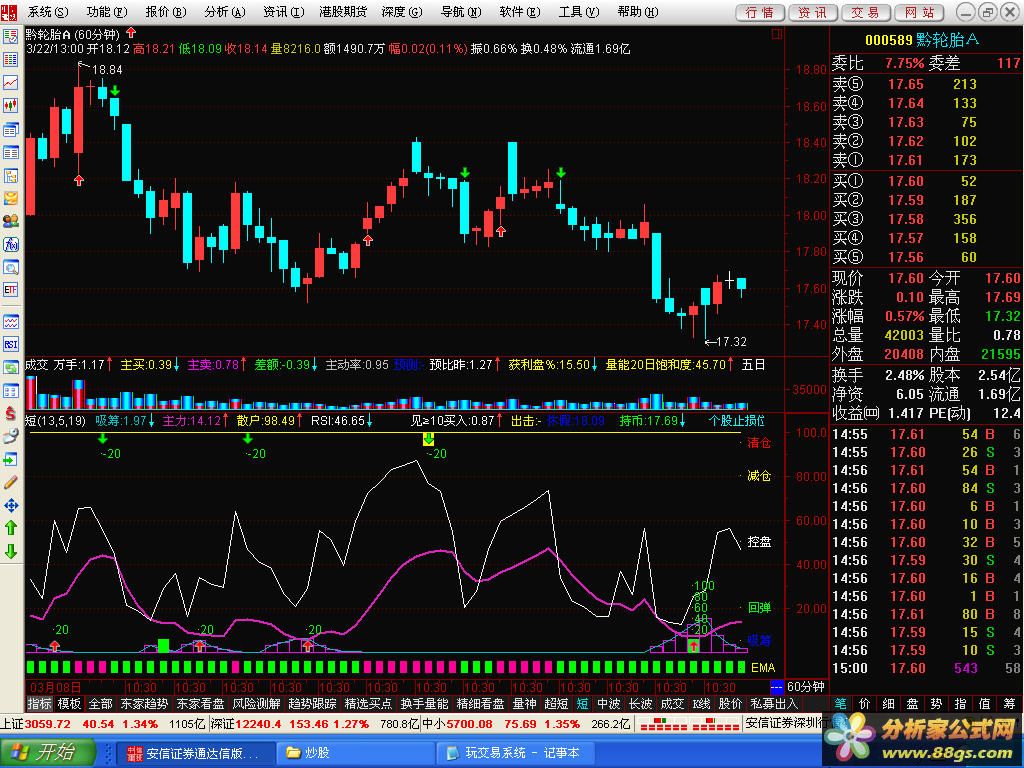Open the 报价(B) menu

tap(165, 12)
